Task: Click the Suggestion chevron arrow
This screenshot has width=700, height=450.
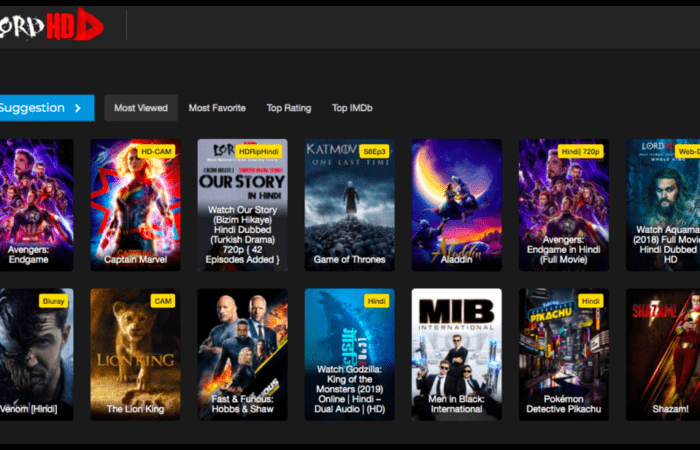Action: [78, 108]
